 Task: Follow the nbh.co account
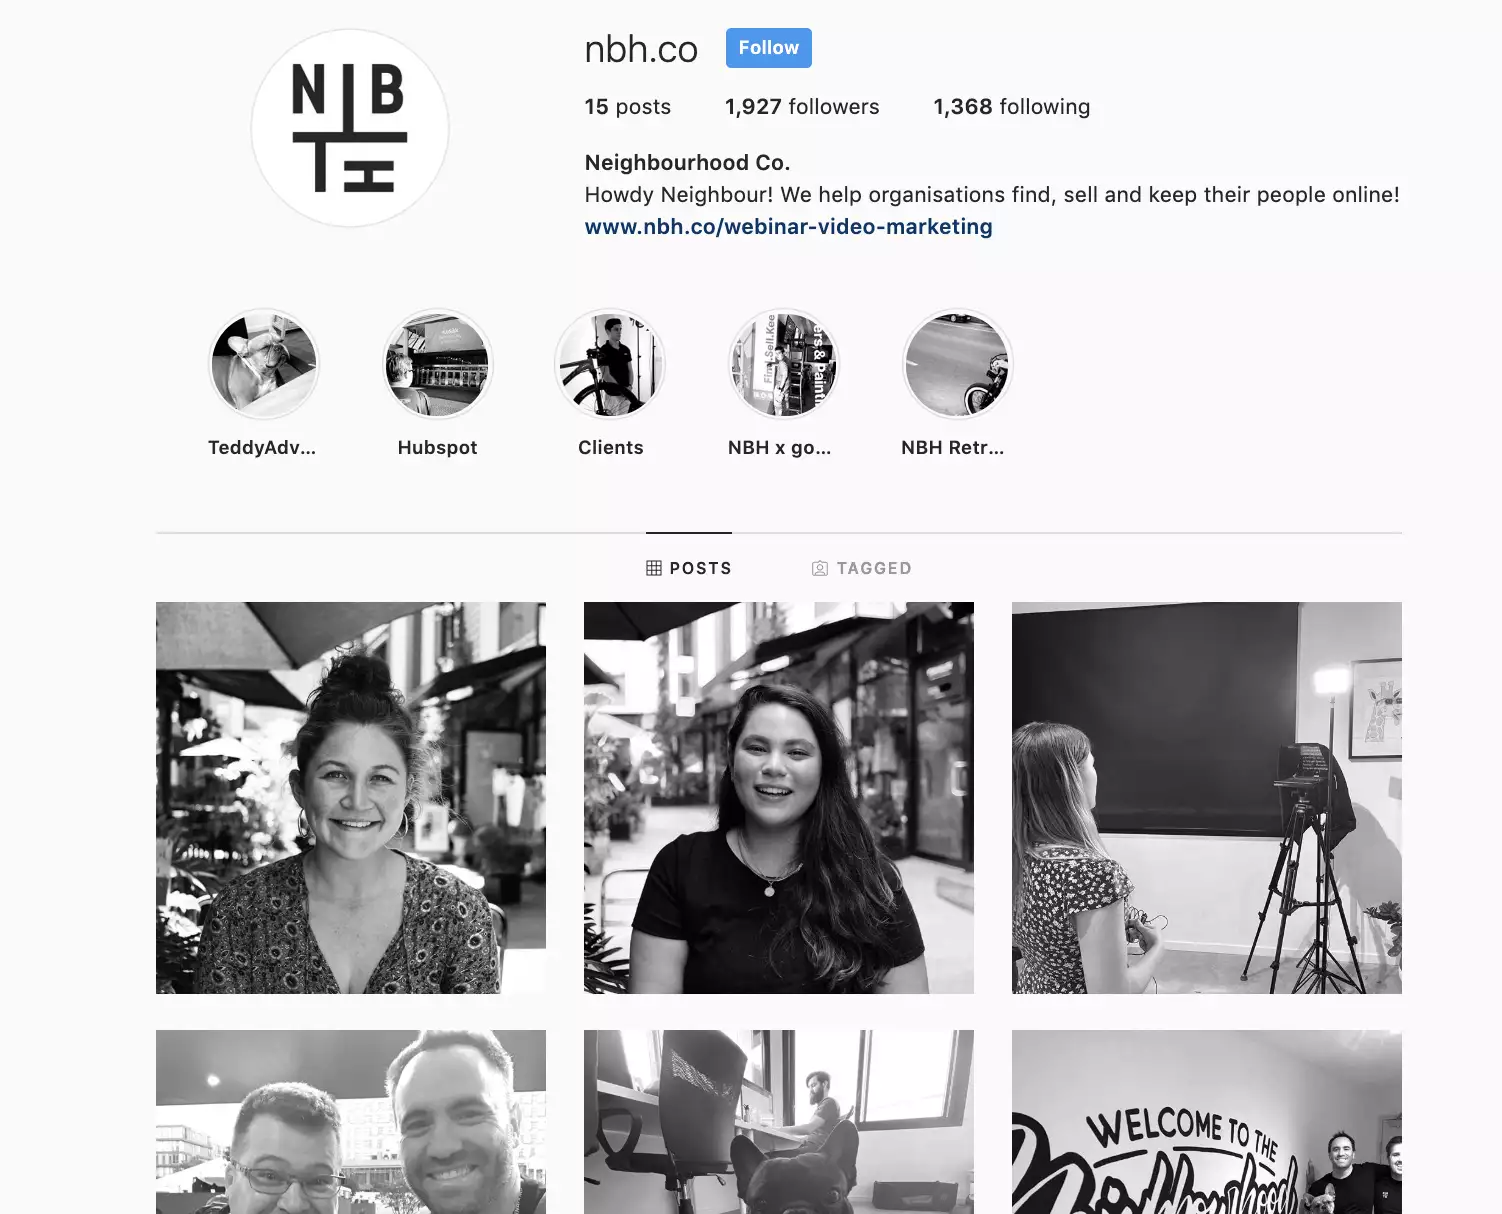[769, 48]
